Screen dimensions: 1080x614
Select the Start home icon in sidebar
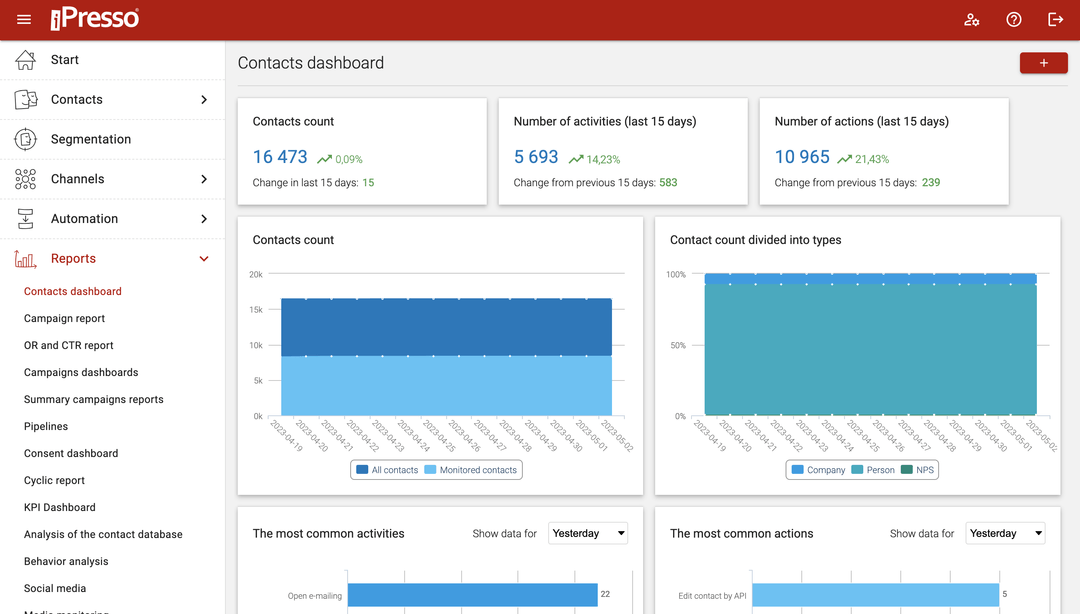coord(24,59)
